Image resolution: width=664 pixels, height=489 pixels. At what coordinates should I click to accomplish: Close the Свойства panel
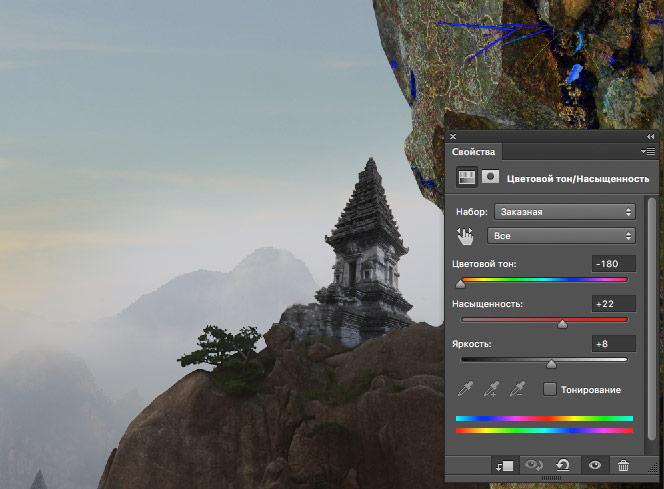tap(453, 136)
